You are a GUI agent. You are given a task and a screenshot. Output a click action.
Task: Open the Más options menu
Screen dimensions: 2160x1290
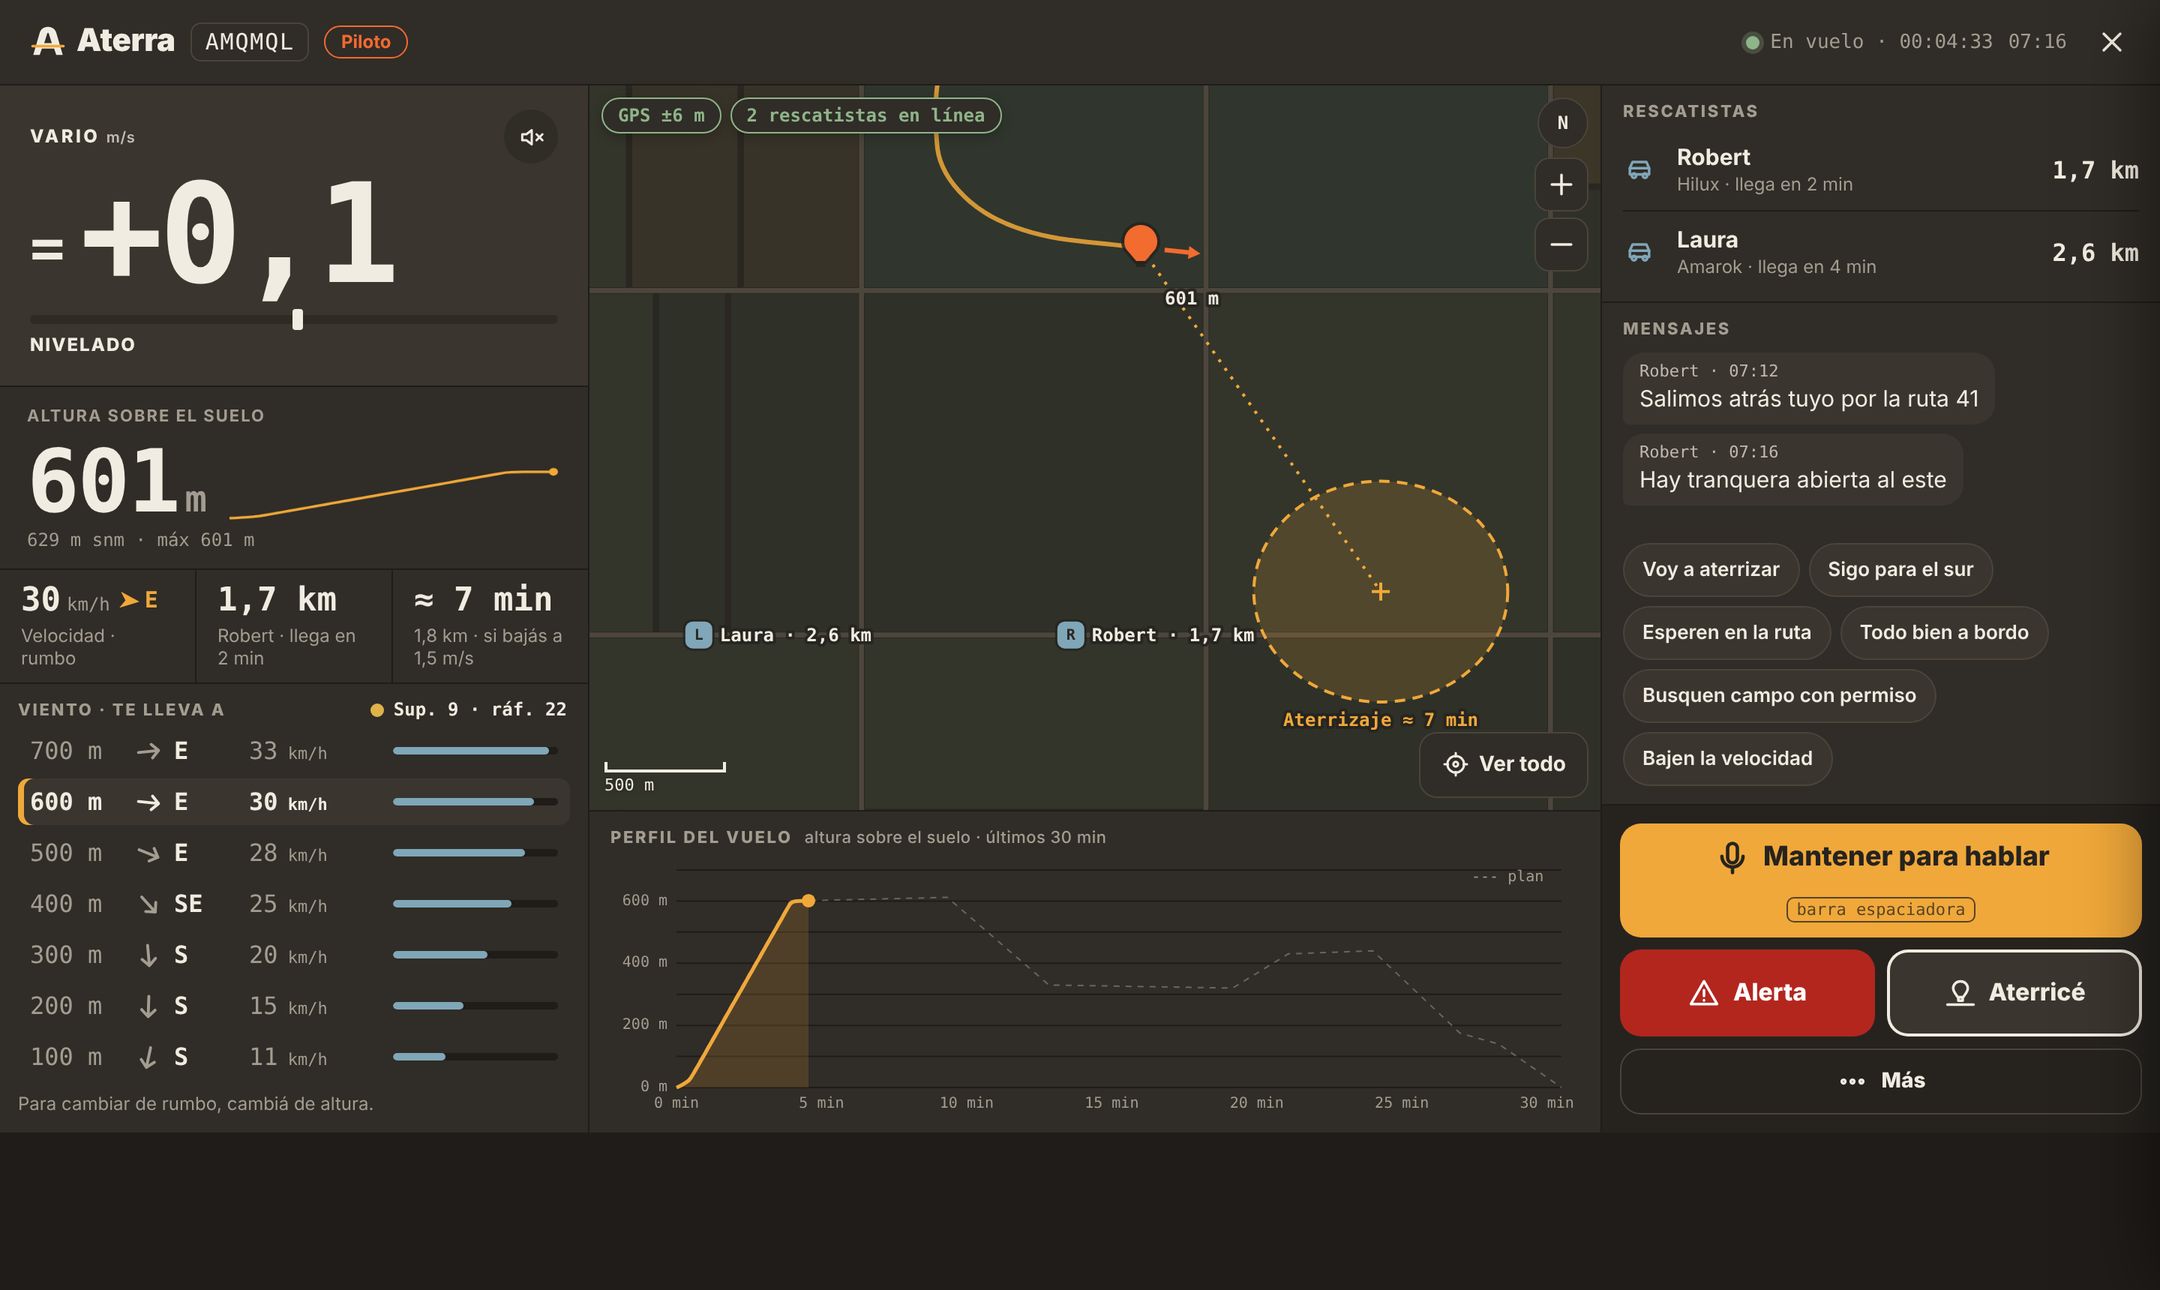click(1880, 1081)
